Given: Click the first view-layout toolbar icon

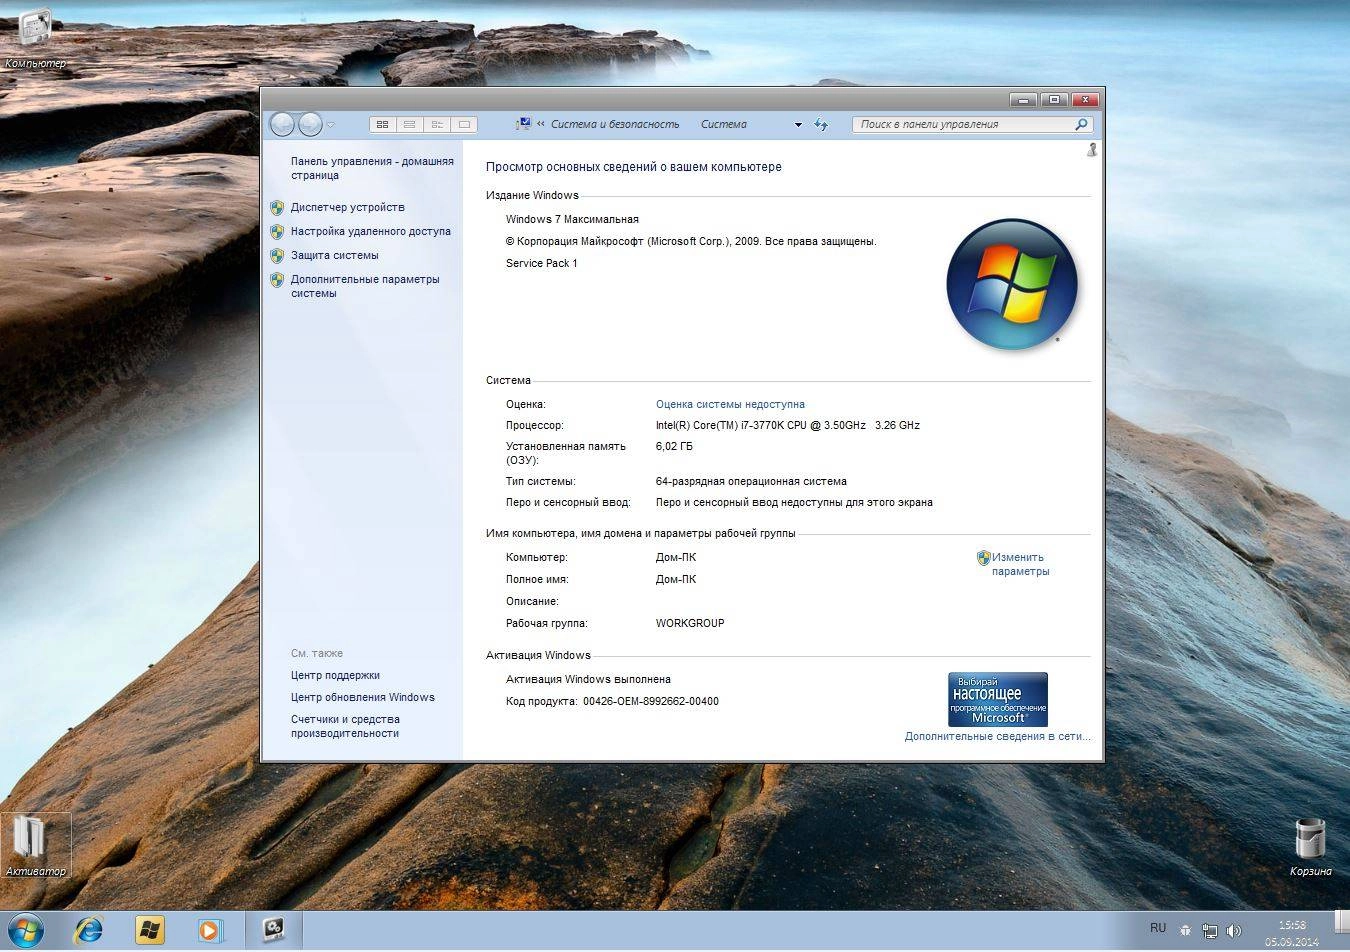Looking at the screenshot, I should [382, 124].
